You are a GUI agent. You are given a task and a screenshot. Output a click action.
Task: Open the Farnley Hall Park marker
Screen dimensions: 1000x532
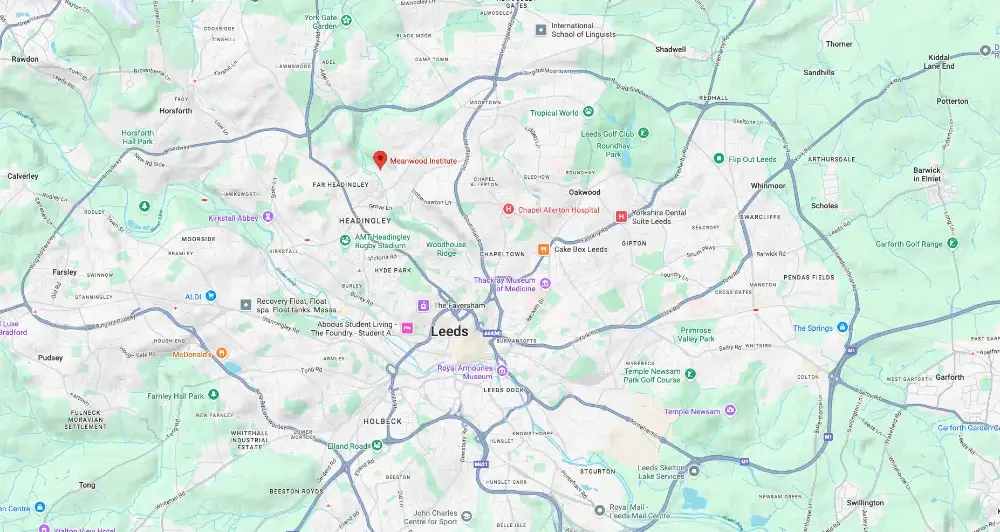(213, 395)
